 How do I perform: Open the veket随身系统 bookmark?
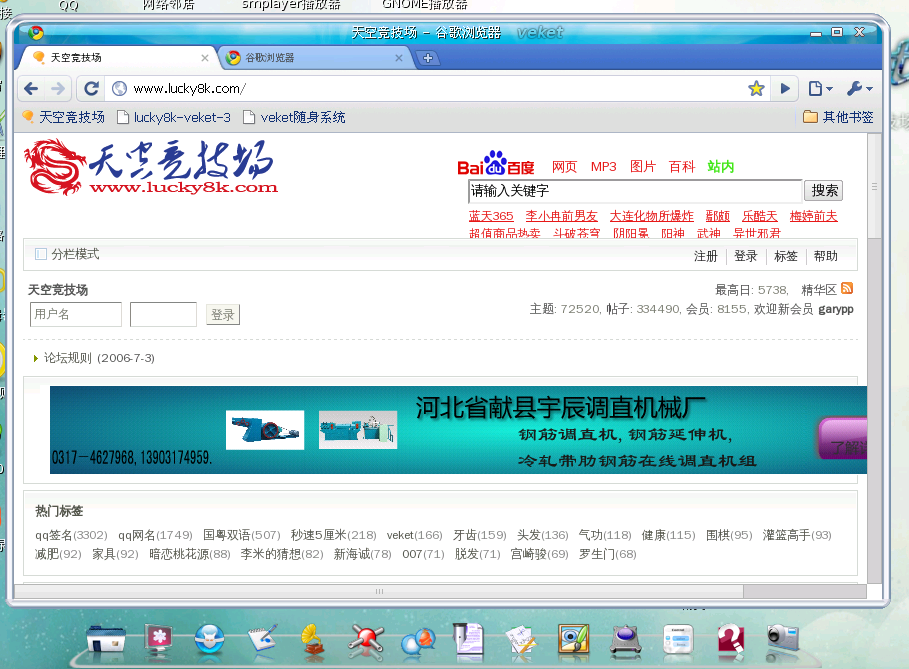(x=294, y=117)
